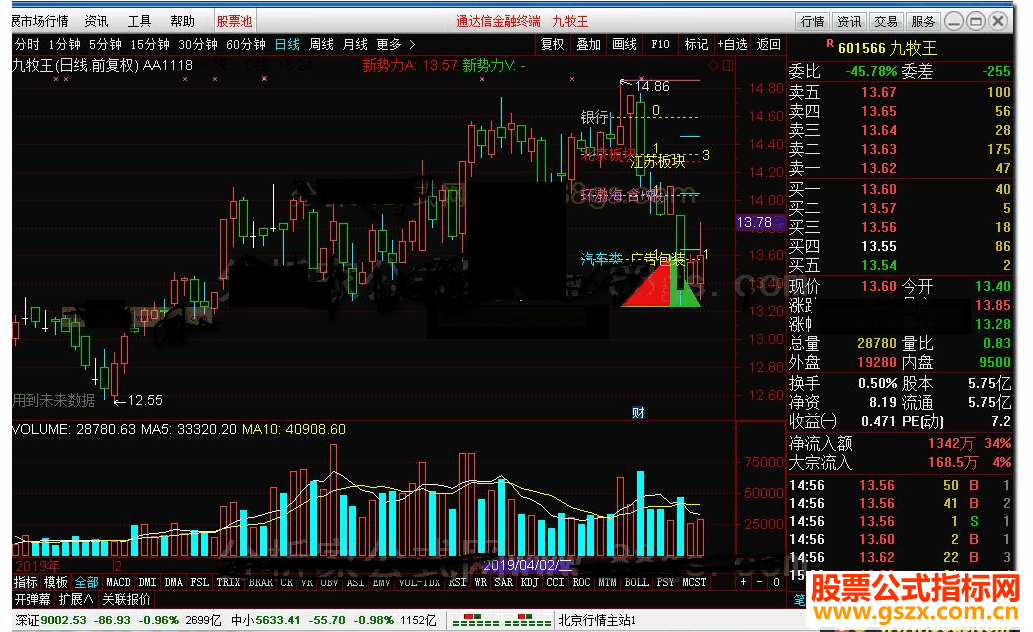This screenshot has height=632, width=1033.
Task: Choose the BOLL indicator
Action: 636,582
